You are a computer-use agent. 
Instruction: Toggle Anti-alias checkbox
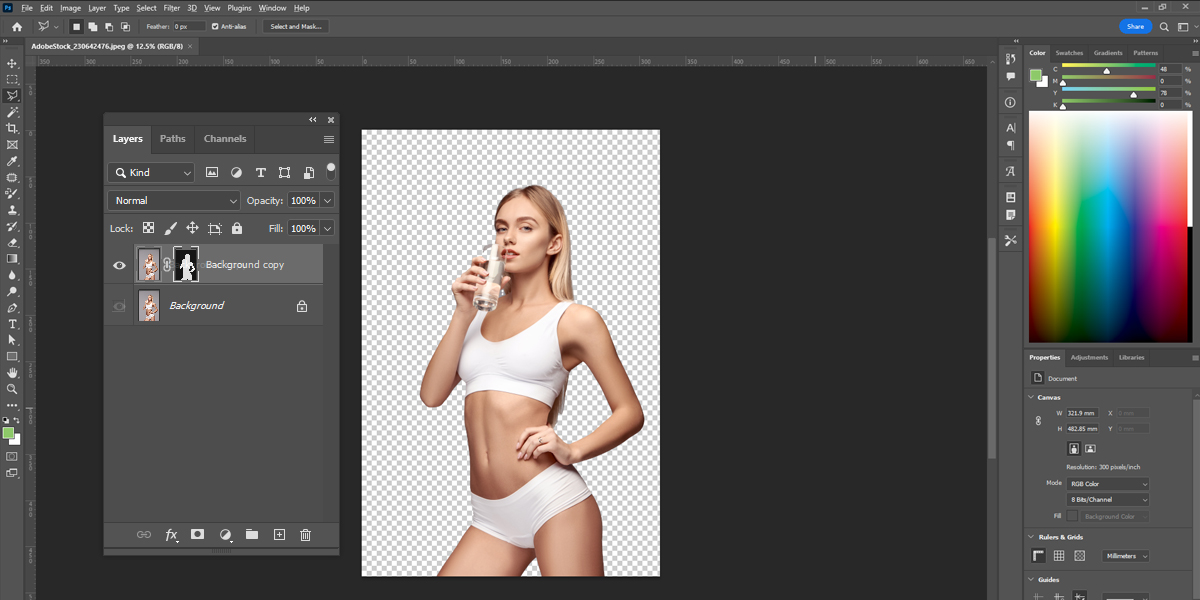coord(215,26)
